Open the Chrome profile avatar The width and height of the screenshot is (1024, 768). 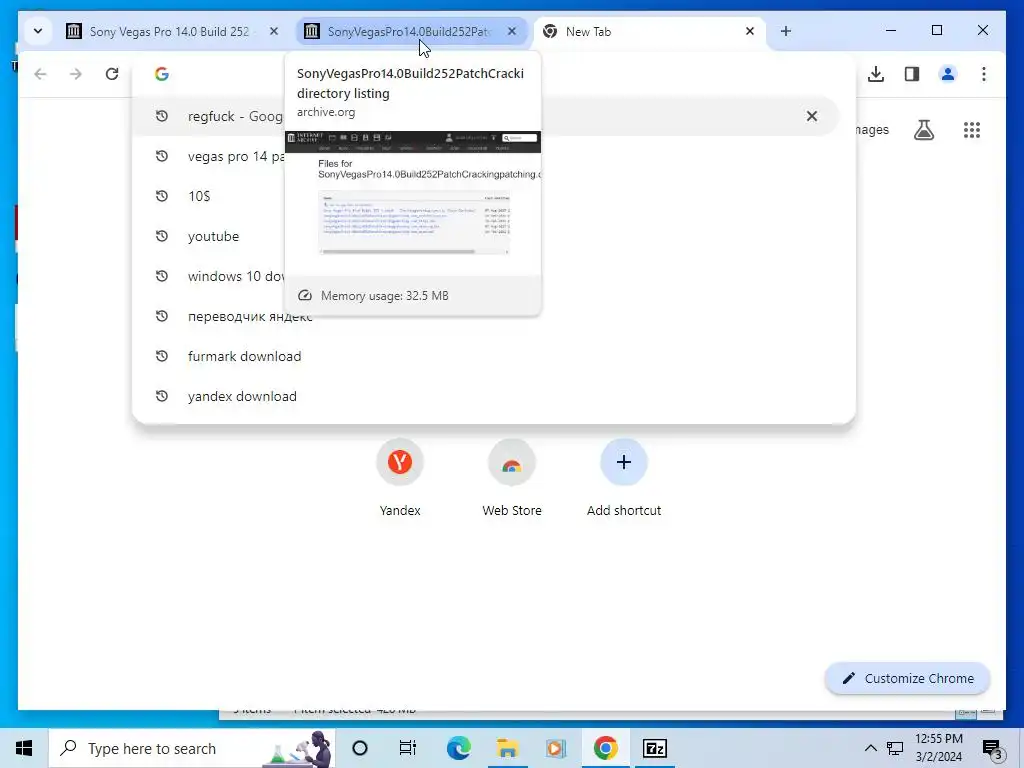(948, 74)
